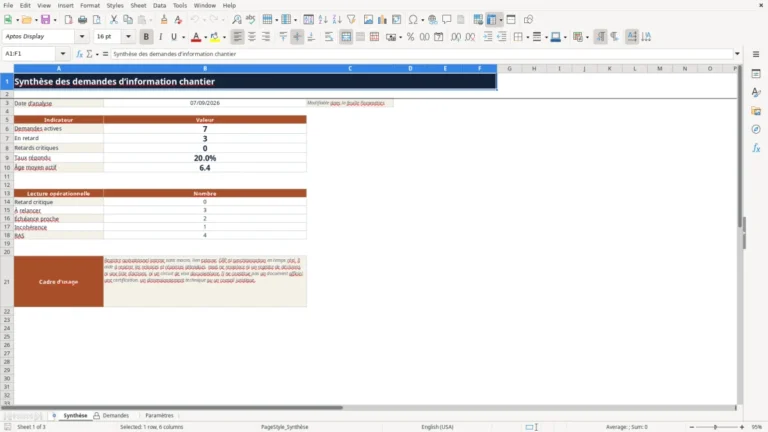Toggle underline formatting
768x432 pixels.
[x=173, y=37]
